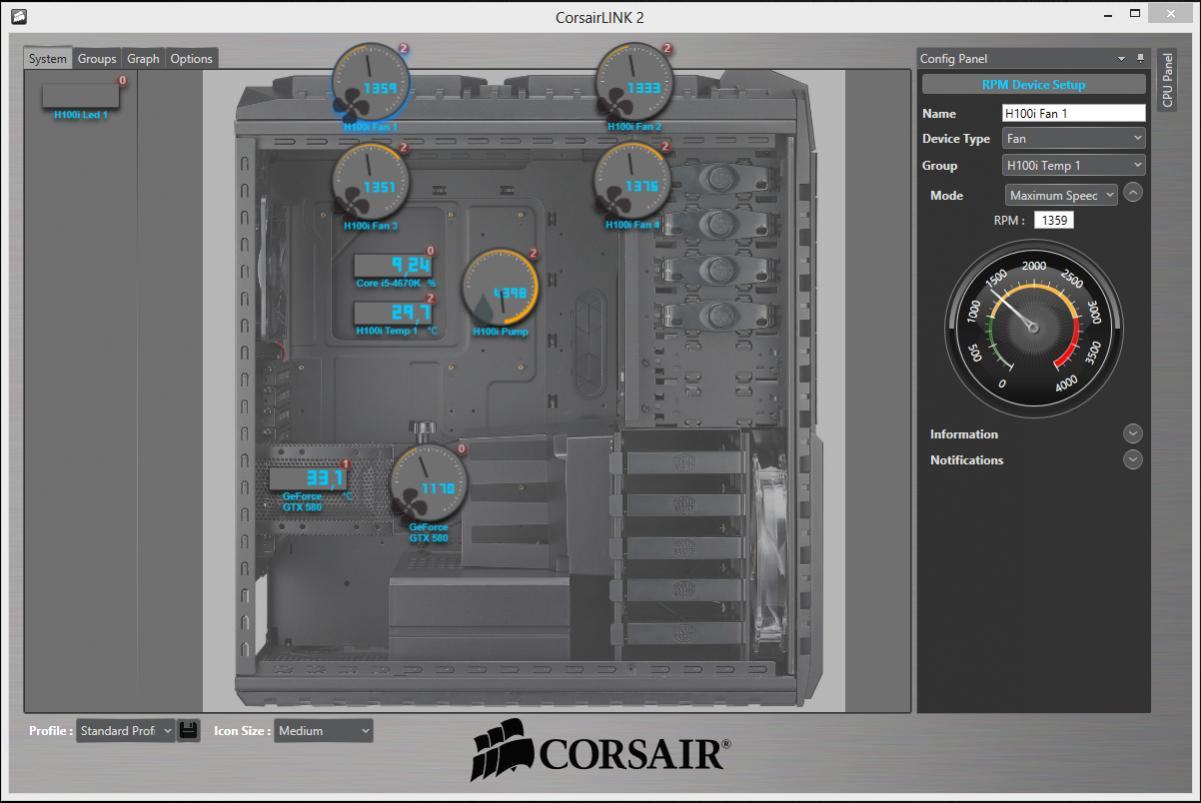This screenshot has height=803, width=1201.
Task: Minimize the CorsairLINK 2 window
Action: (1108, 15)
